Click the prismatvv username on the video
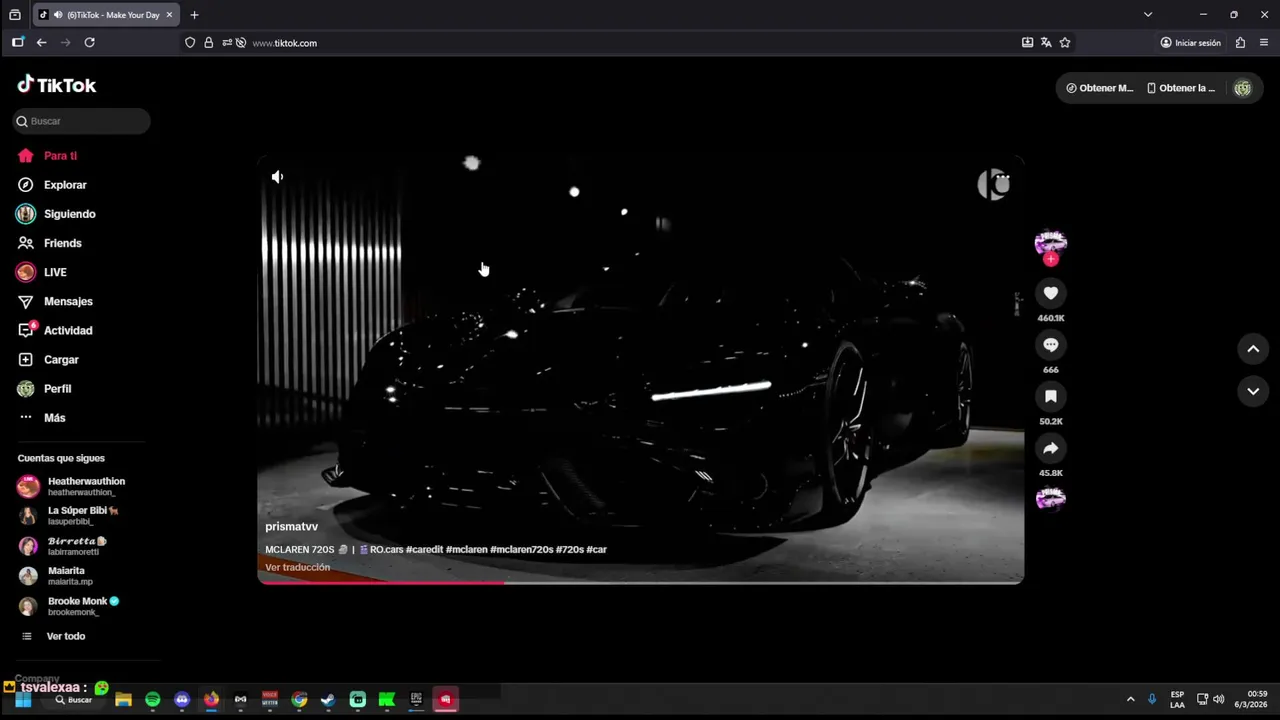This screenshot has width=1280, height=720. [291, 527]
